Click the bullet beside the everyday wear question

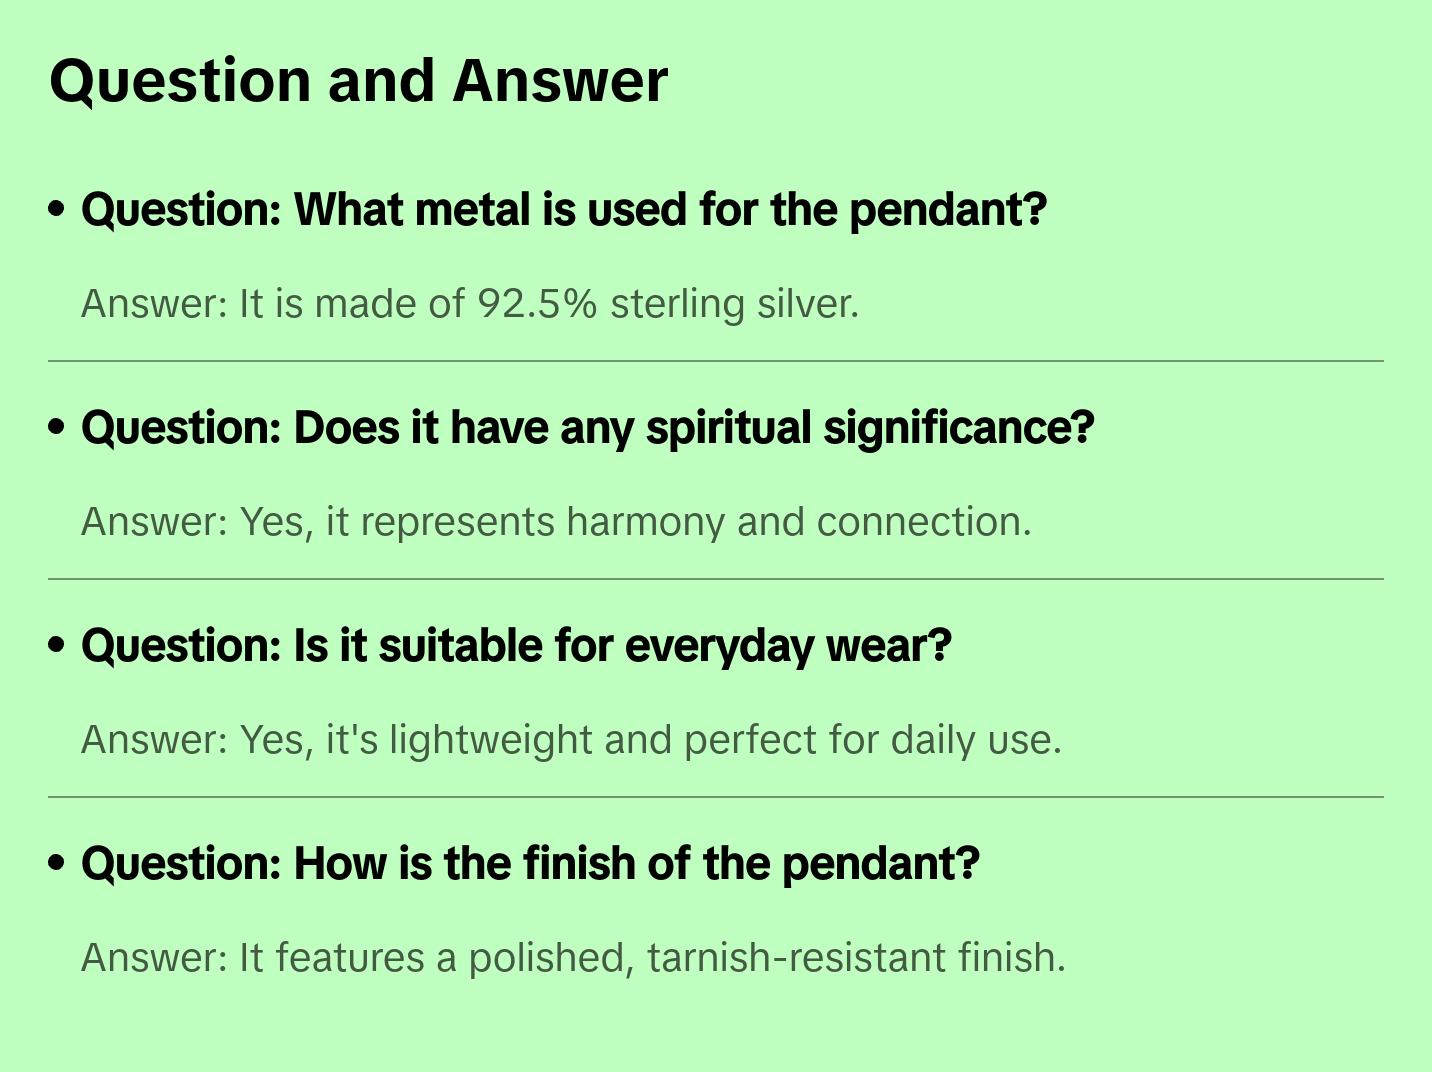[x=57, y=646]
